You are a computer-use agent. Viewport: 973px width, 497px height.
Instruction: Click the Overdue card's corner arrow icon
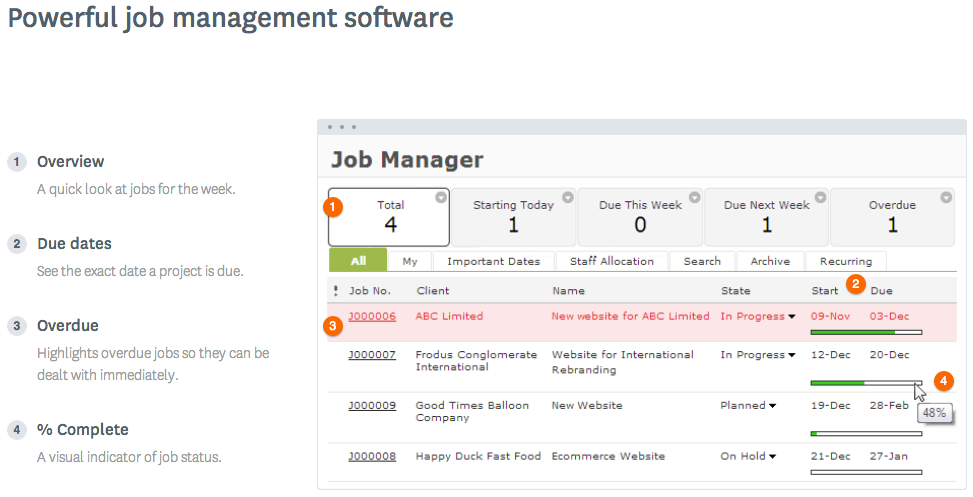click(x=946, y=198)
